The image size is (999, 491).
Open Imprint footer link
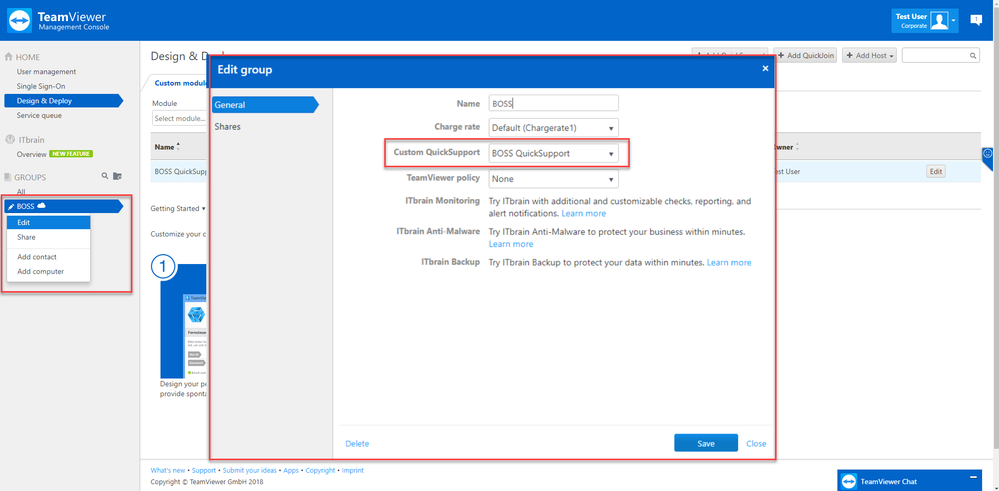[352, 471]
